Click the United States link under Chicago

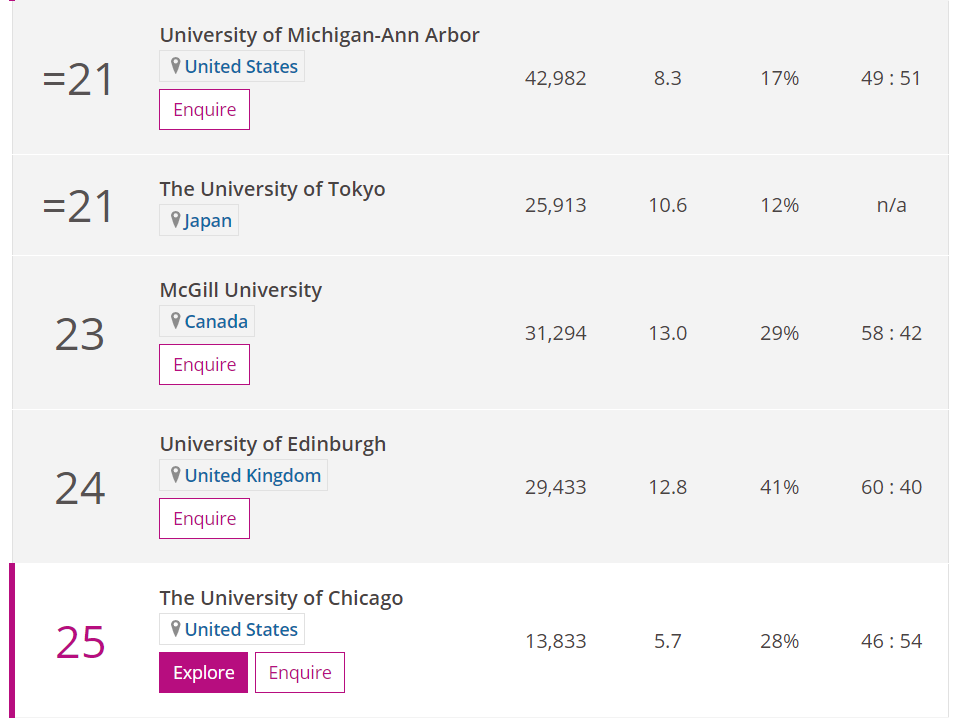tap(241, 630)
